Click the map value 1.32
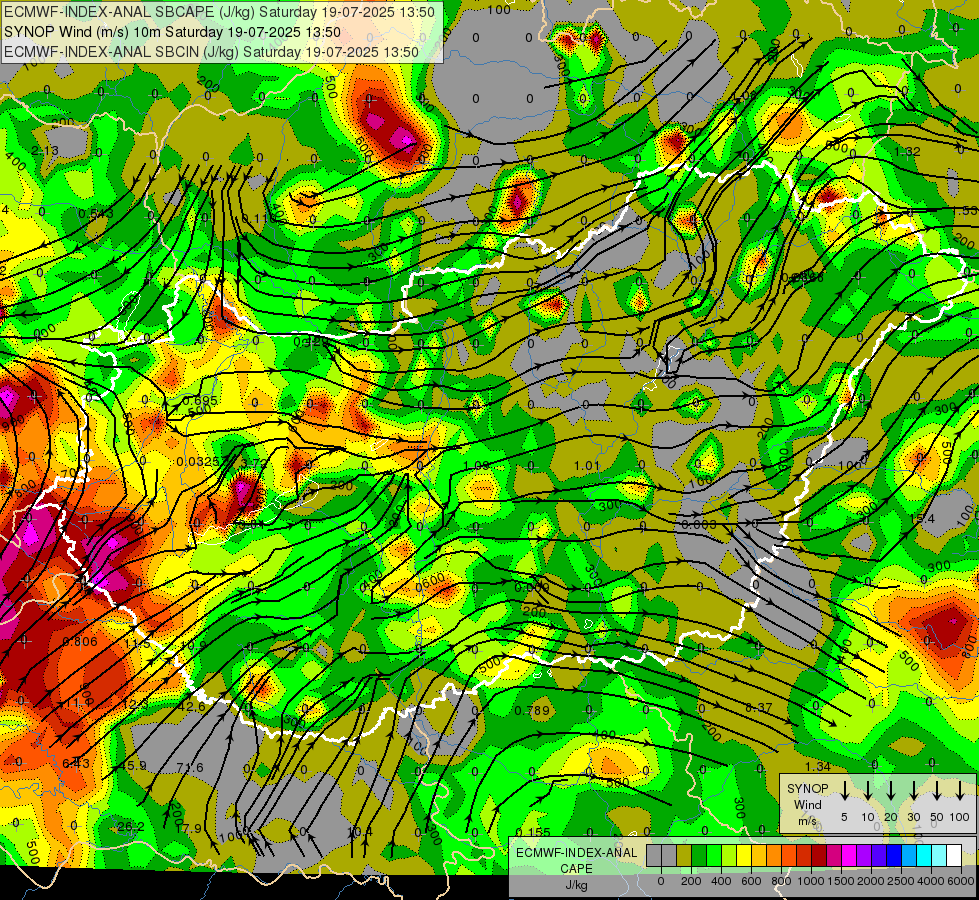 tap(907, 152)
